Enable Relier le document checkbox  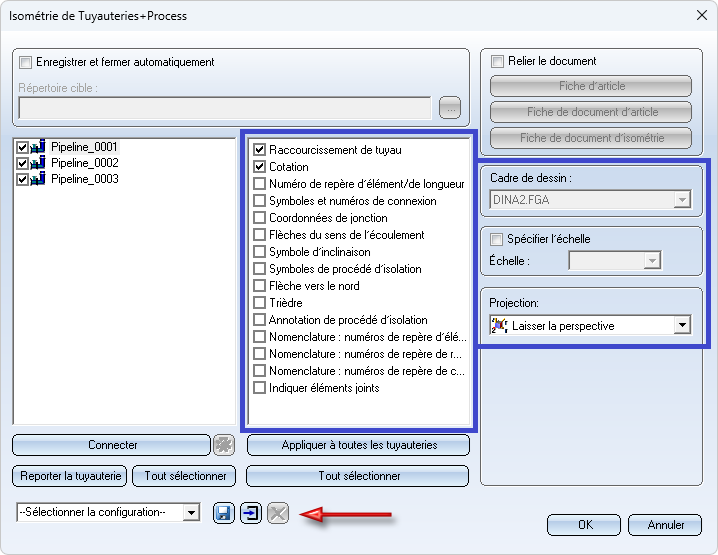point(497,61)
